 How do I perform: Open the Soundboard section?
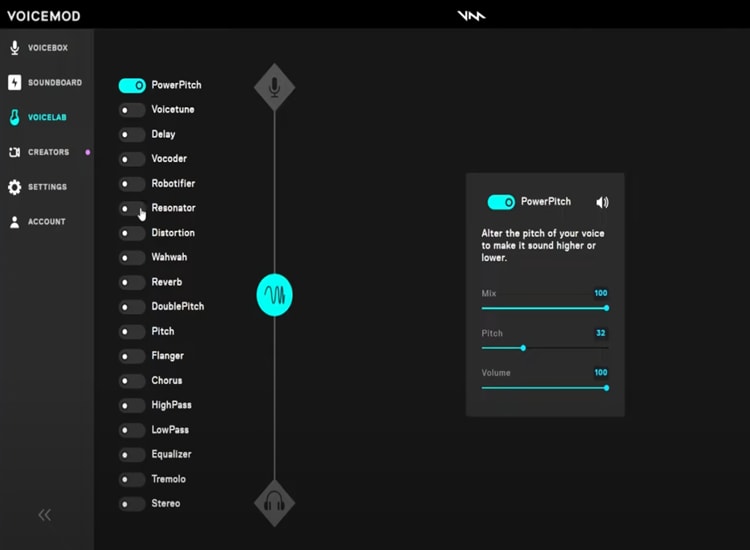[x=47, y=82]
